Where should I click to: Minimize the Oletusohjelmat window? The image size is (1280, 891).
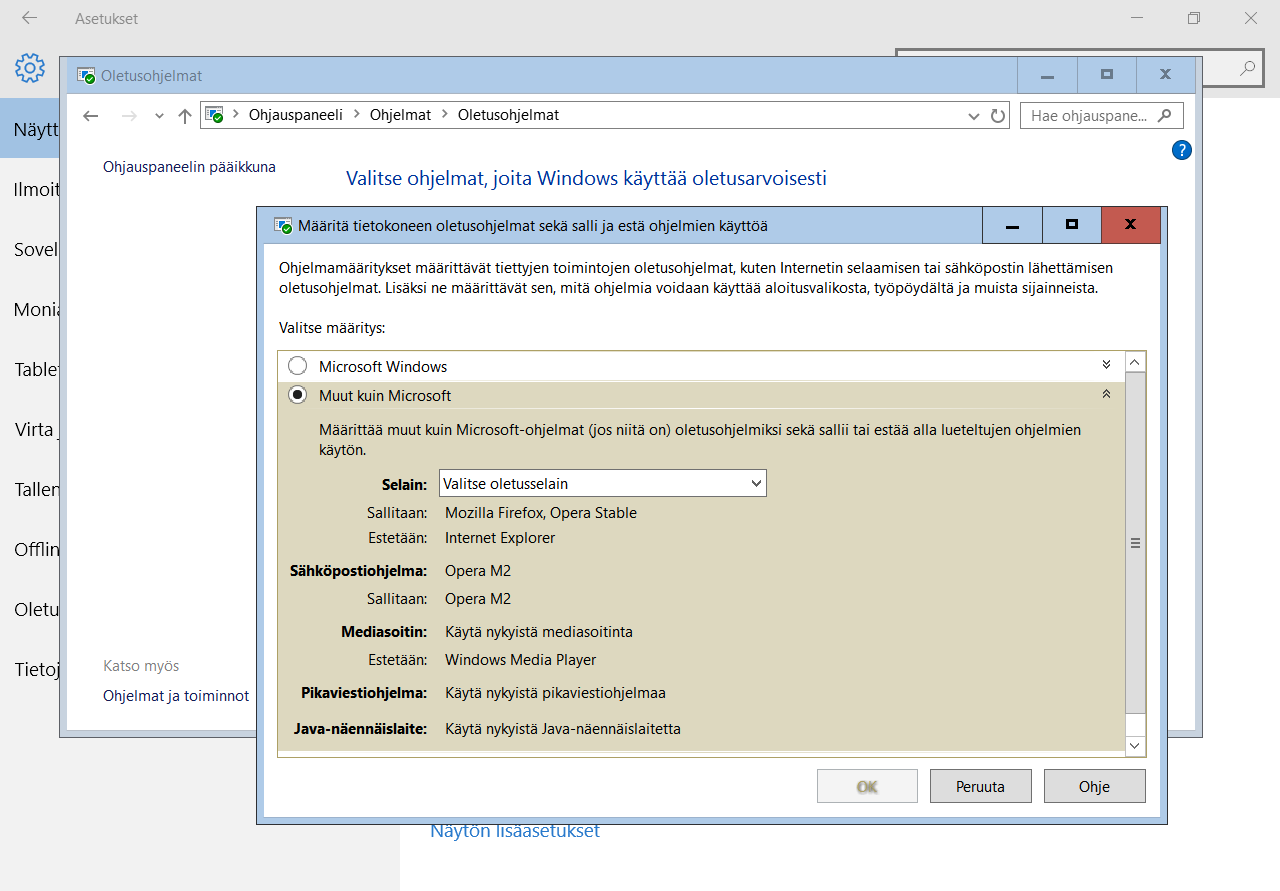coord(1047,75)
